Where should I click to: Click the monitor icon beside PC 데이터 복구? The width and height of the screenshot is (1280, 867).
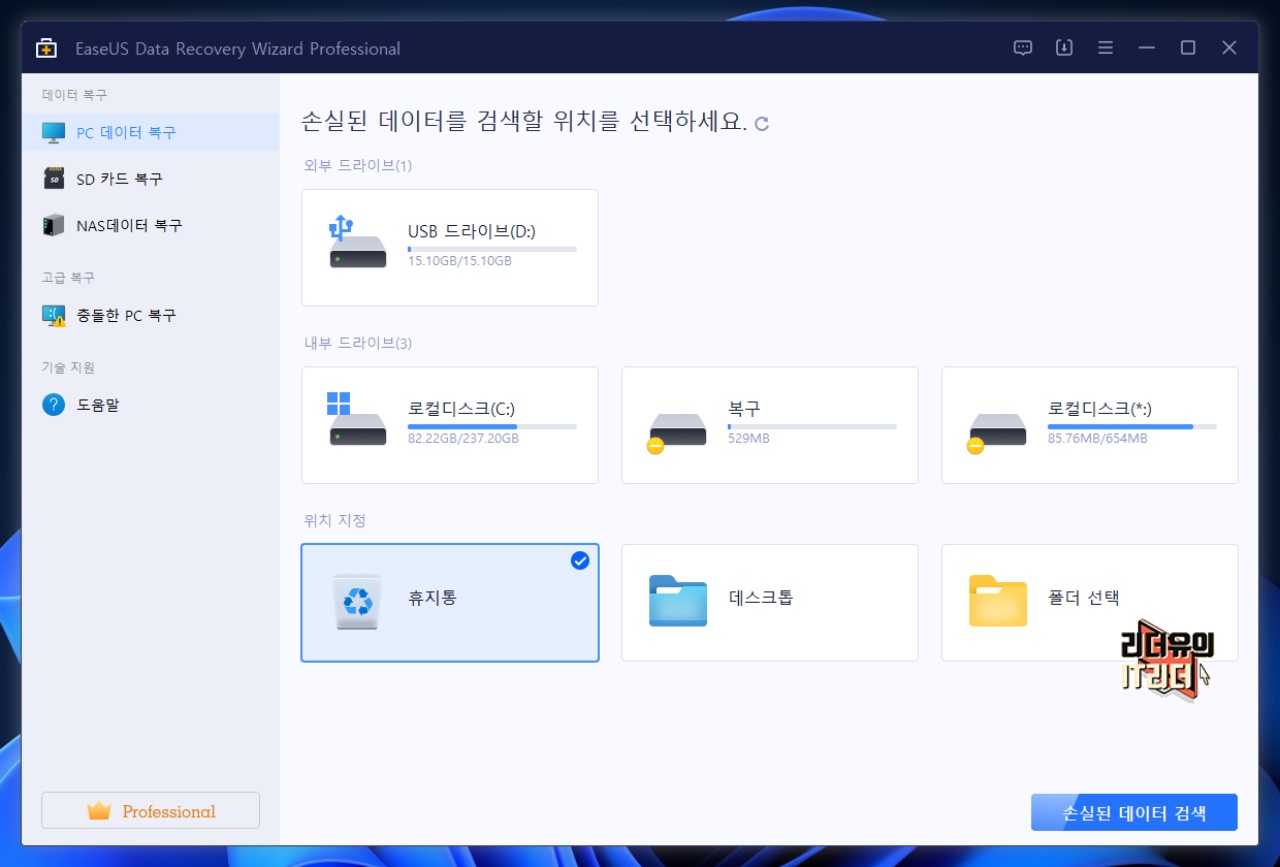(x=53, y=132)
